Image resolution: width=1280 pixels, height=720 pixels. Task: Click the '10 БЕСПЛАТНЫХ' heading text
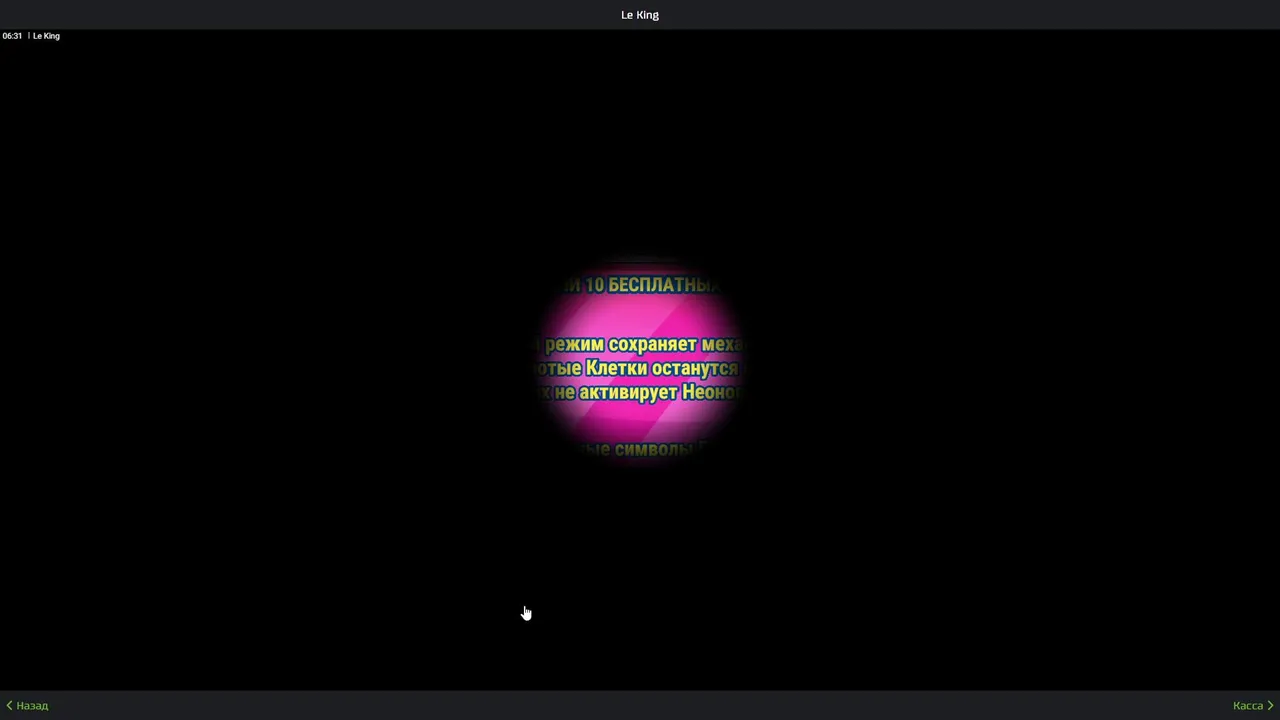650,285
